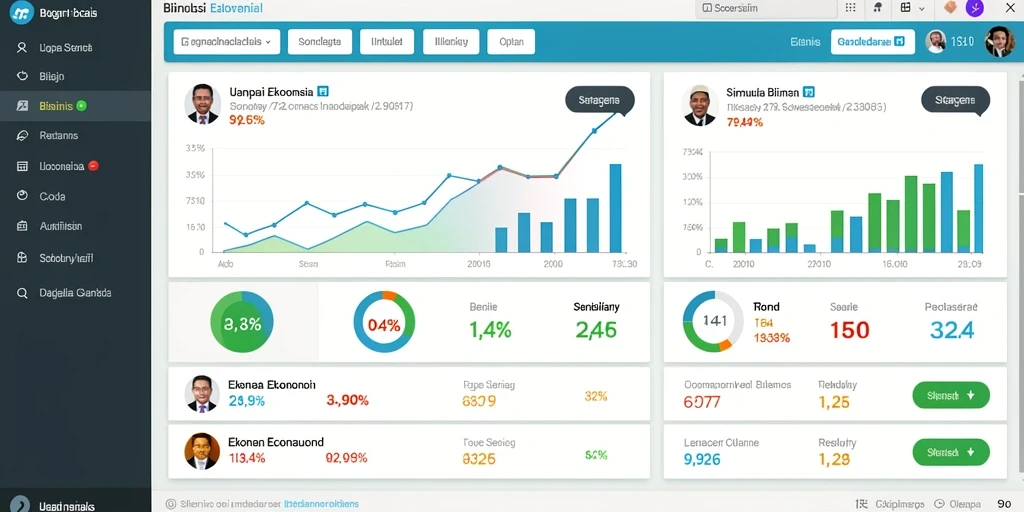The height and width of the screenshot is (512, 1024).
Task: Click the blue logo icon in sidebar header
Action: 22,14
